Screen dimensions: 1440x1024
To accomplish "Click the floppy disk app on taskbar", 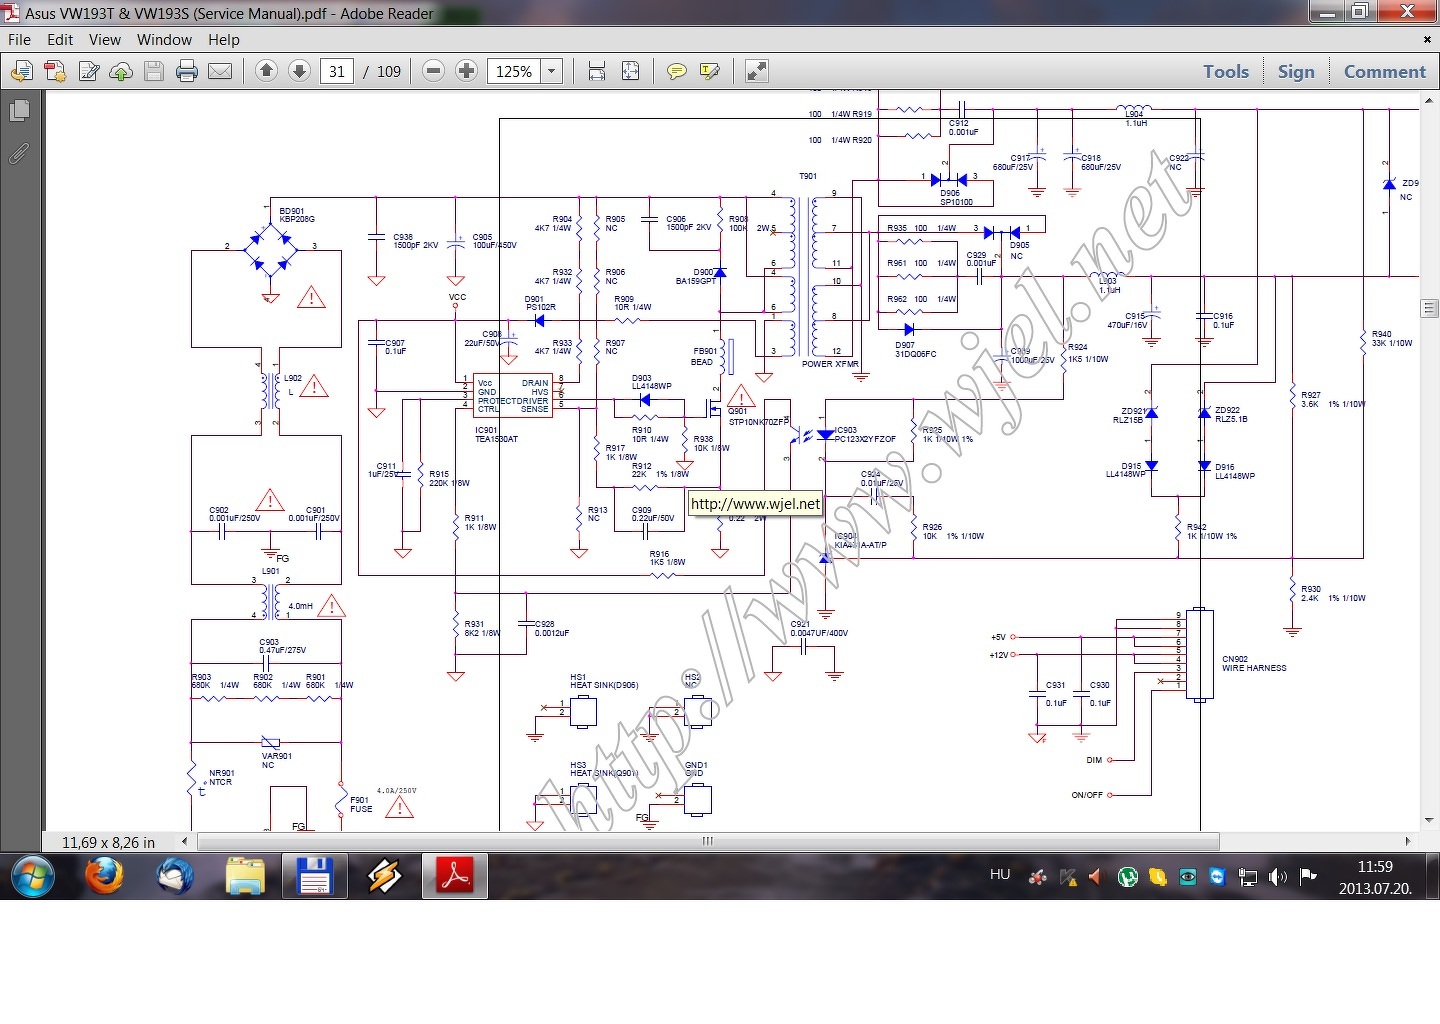I will (x=315, y=877).
